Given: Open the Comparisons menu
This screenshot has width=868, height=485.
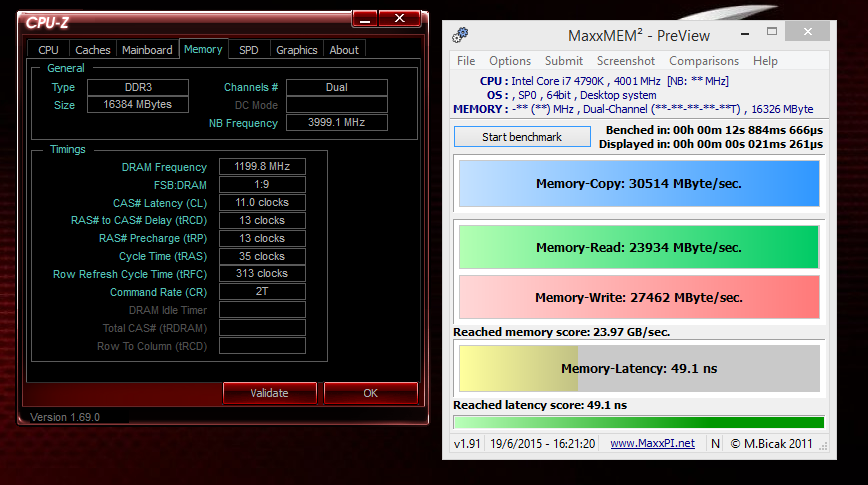Looking at the screenshot, I should coord(704,61).
